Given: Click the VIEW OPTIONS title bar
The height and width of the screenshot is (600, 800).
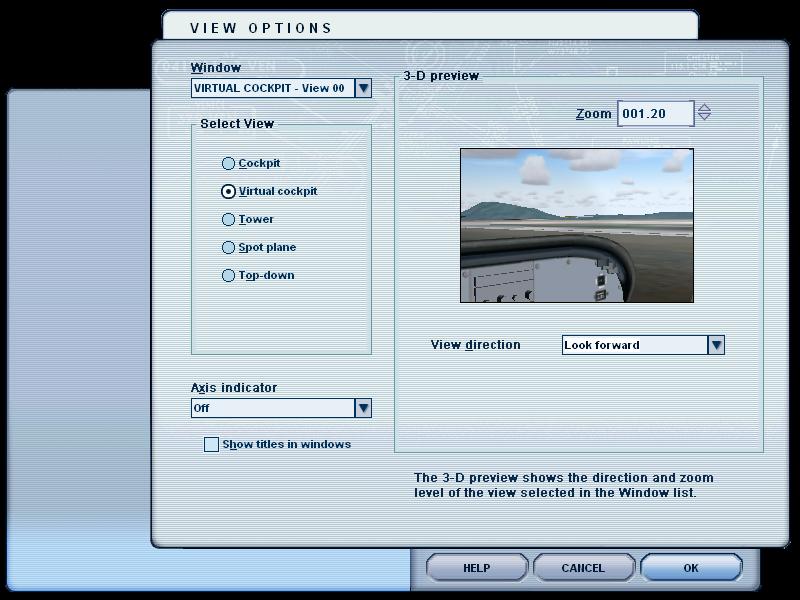Looking at the screenshot, I should pyautogui.click(x=430, y=27).
